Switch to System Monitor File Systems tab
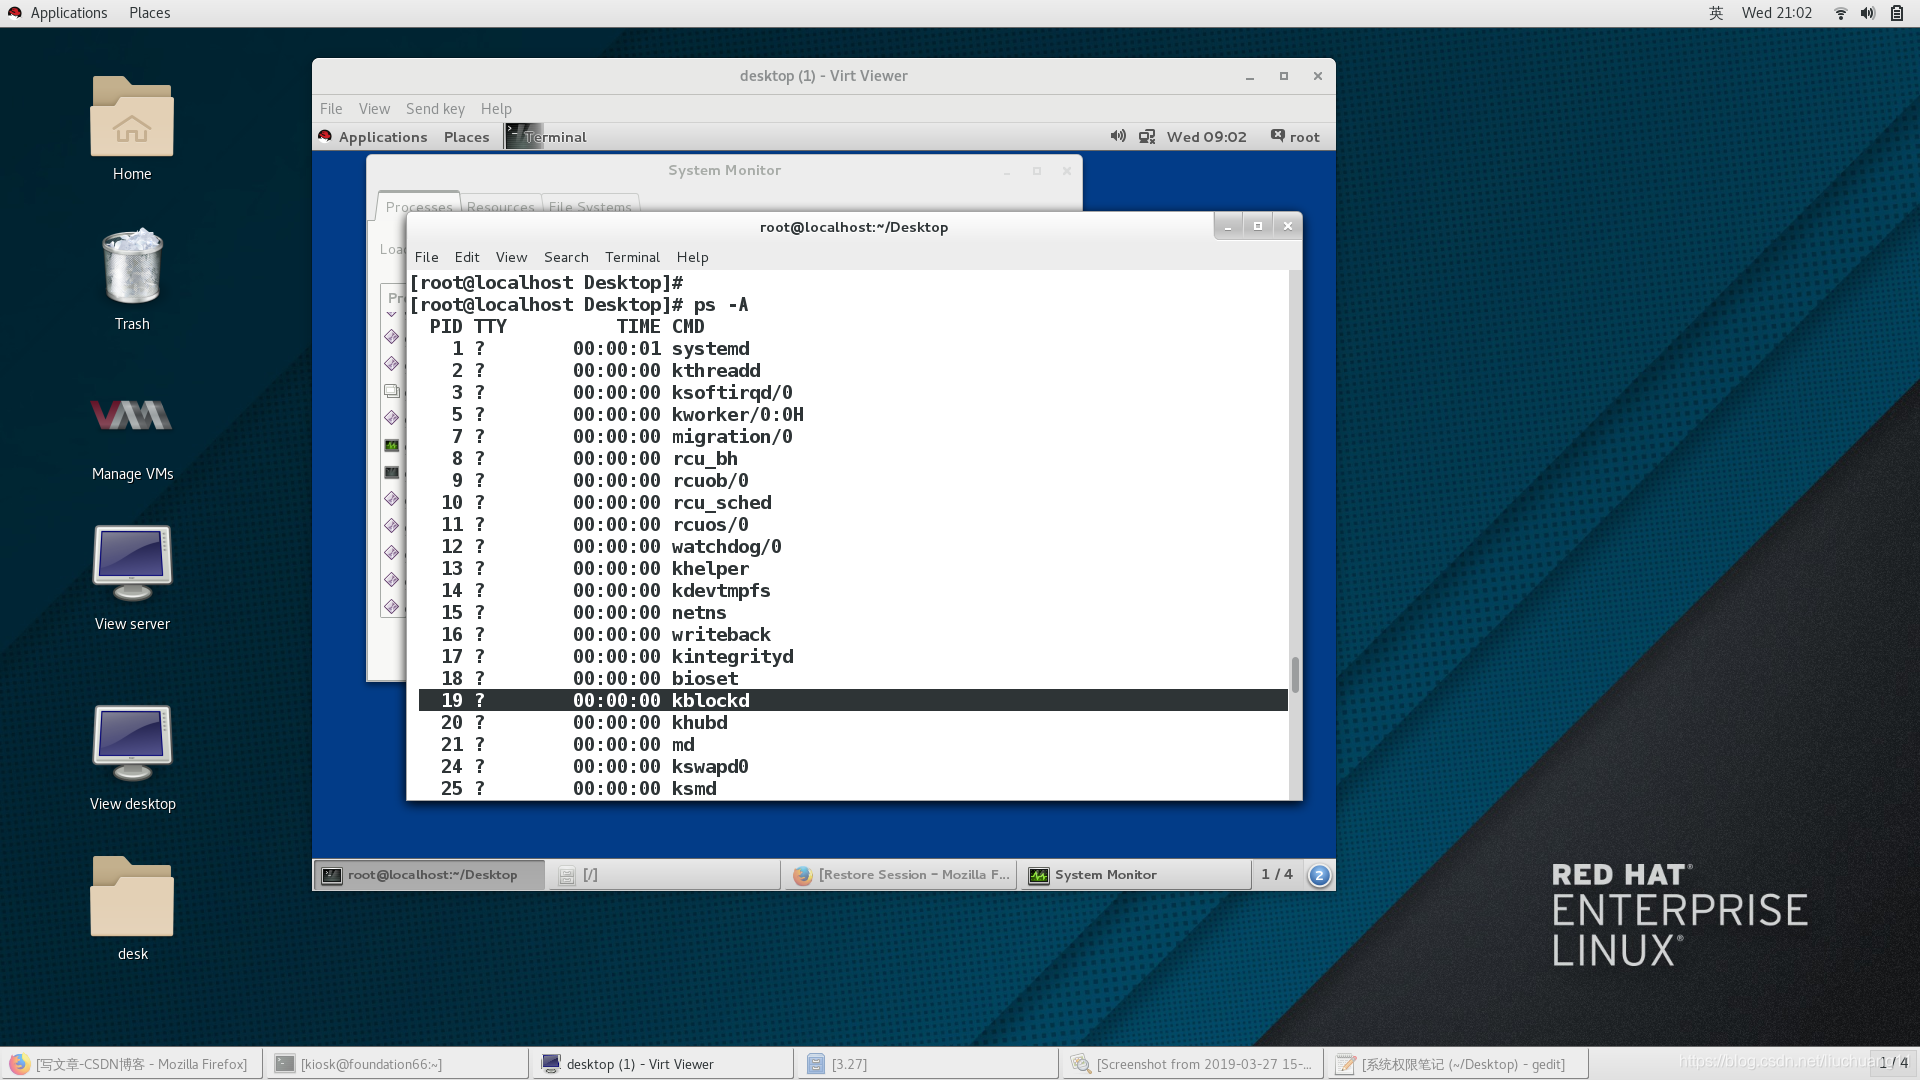The image size is (1920, 1080). [590, 205]
